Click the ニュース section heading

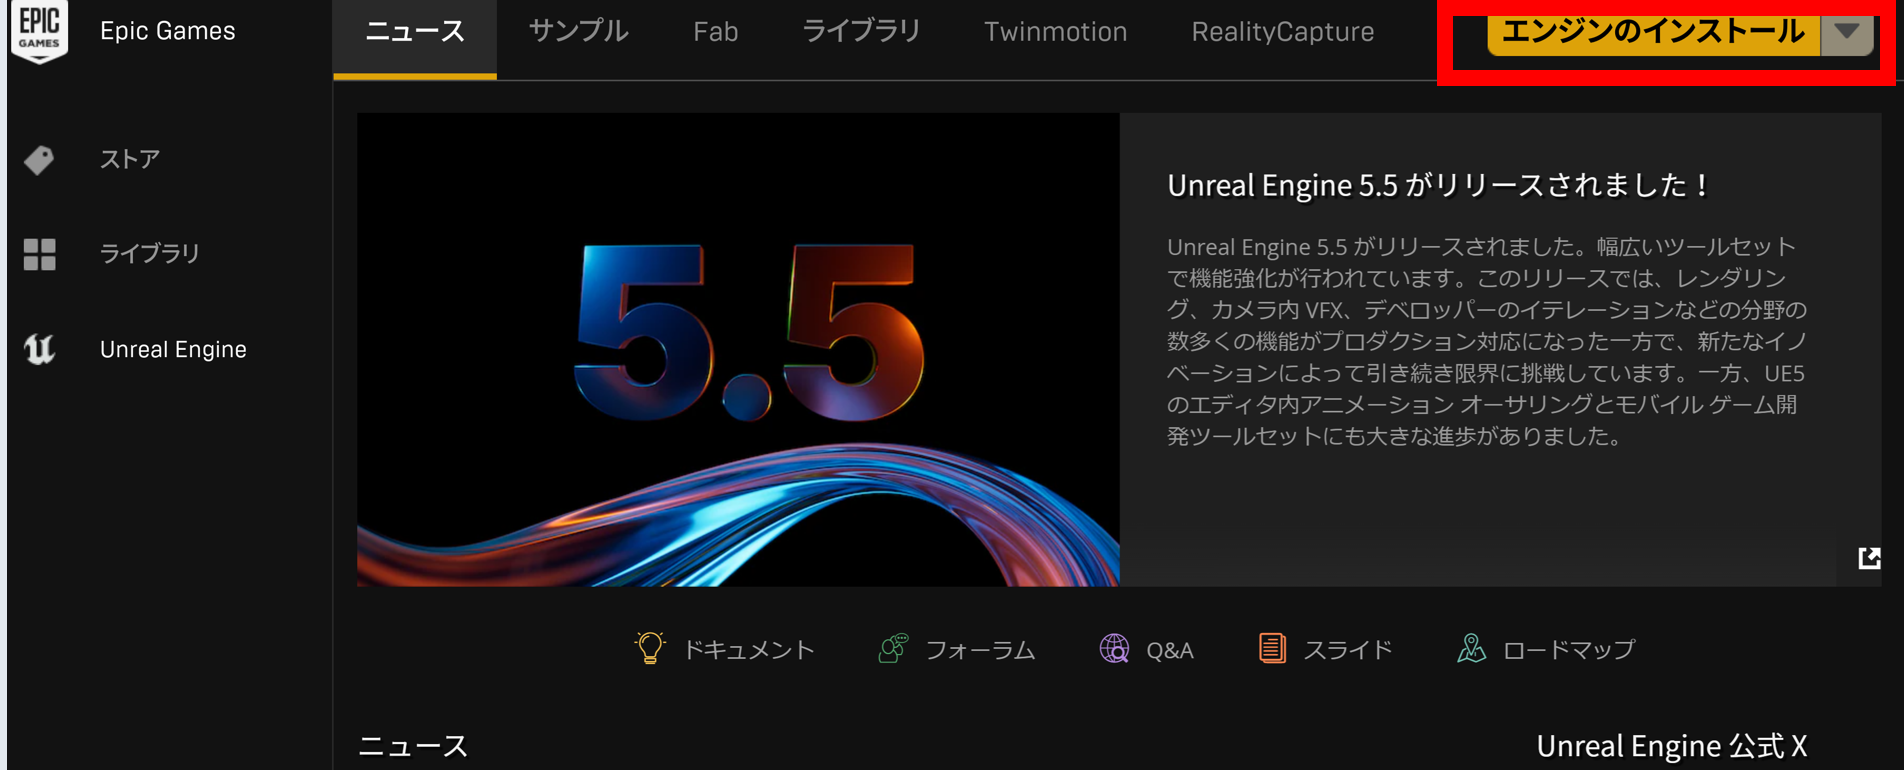(413, 746)
